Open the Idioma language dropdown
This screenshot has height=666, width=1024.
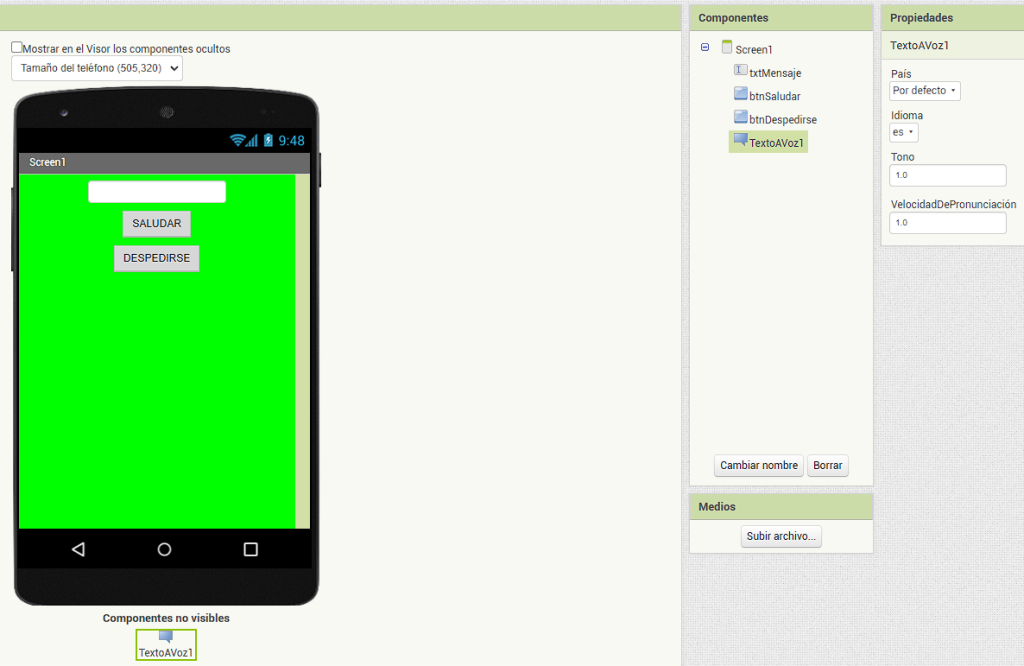pos(903,132)
